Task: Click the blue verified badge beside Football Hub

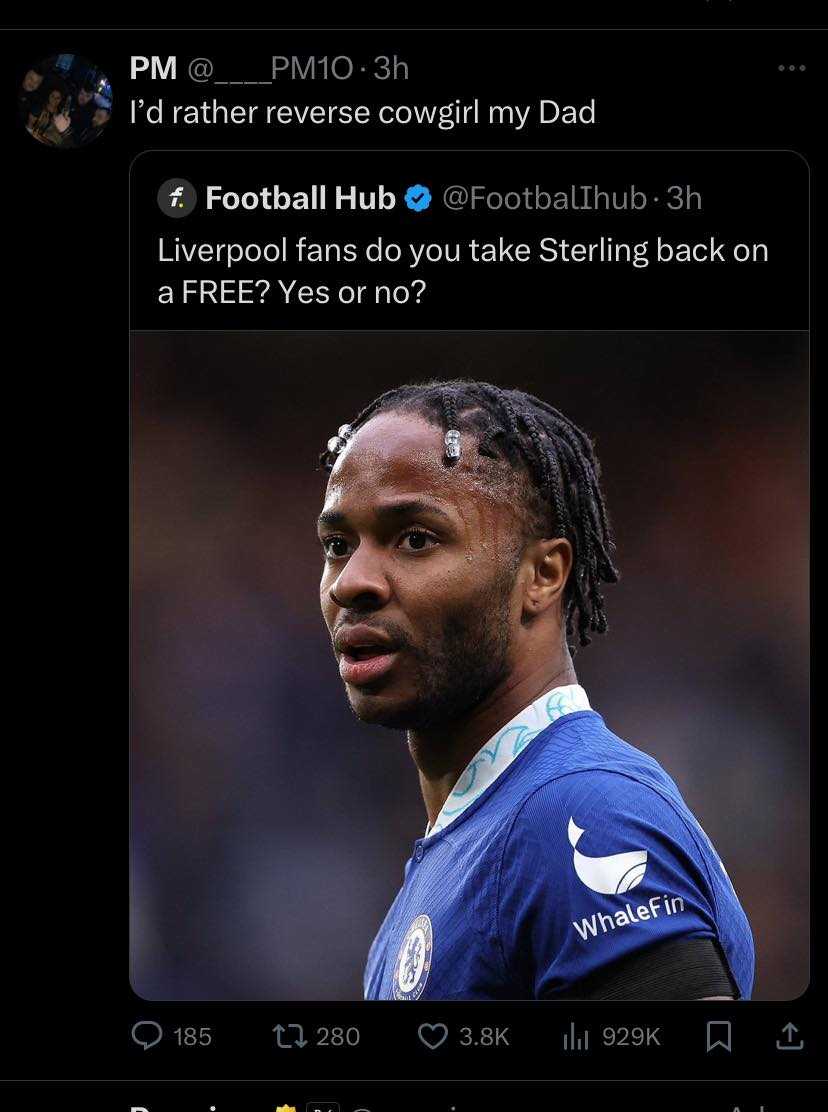Action: pyautogui.click(x=418, y=199)
